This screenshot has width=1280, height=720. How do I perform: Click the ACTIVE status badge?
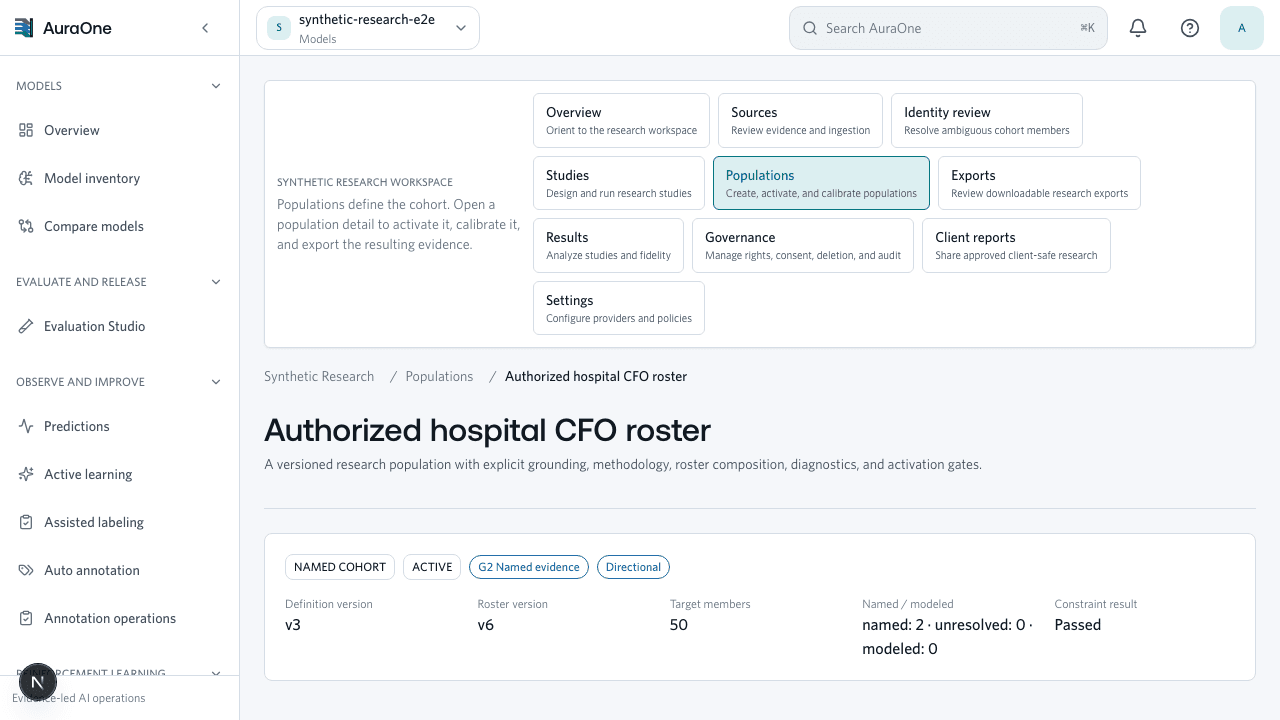pyautogui.click(x=432, y=567)
